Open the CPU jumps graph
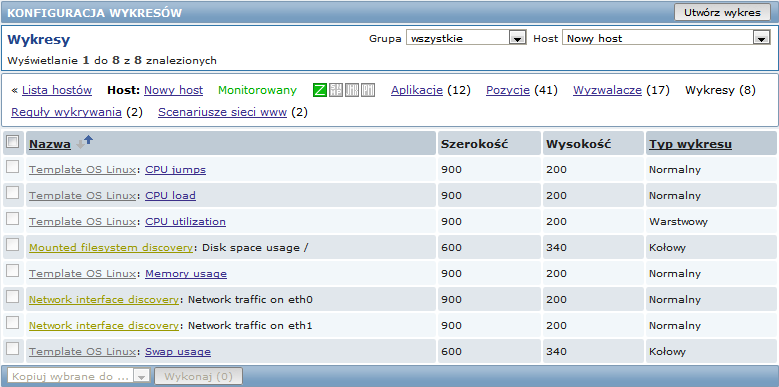 coord(175,170)
